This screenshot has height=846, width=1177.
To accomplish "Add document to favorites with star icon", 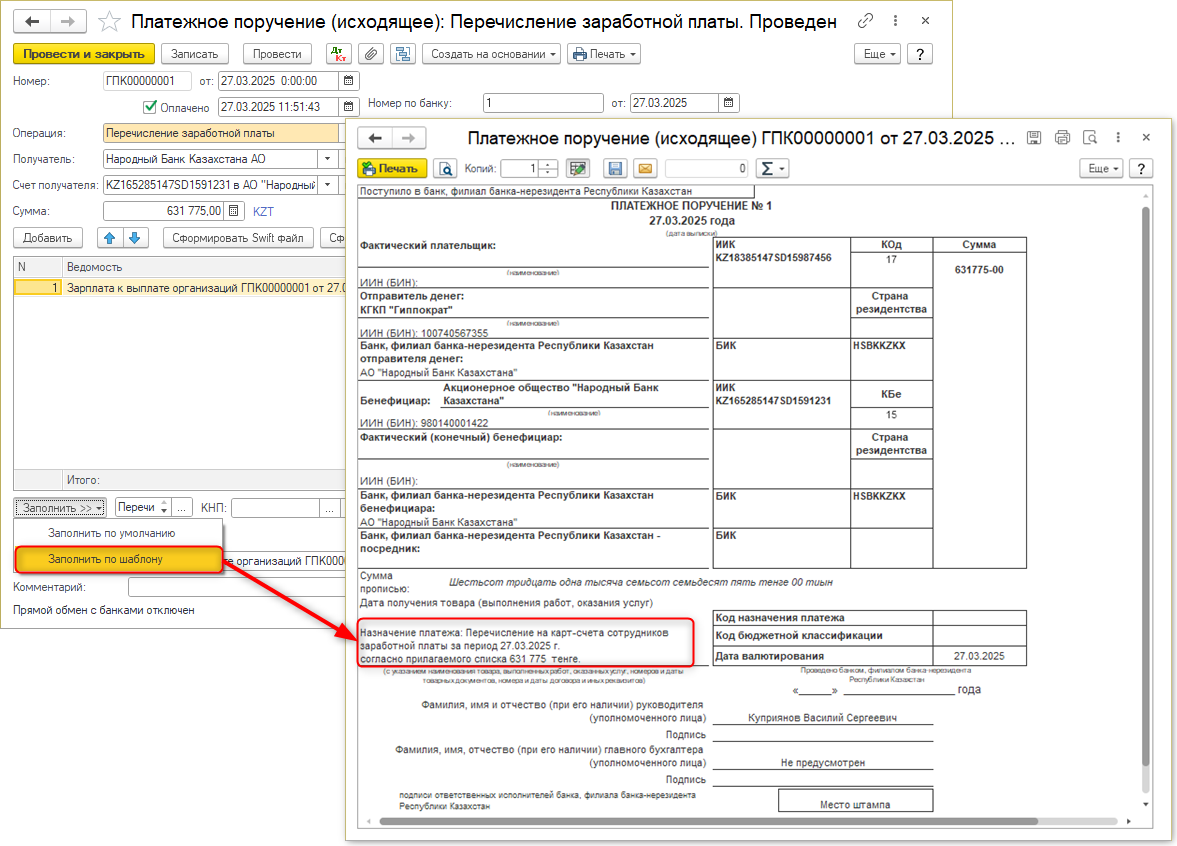I will (x=112, y=22).
